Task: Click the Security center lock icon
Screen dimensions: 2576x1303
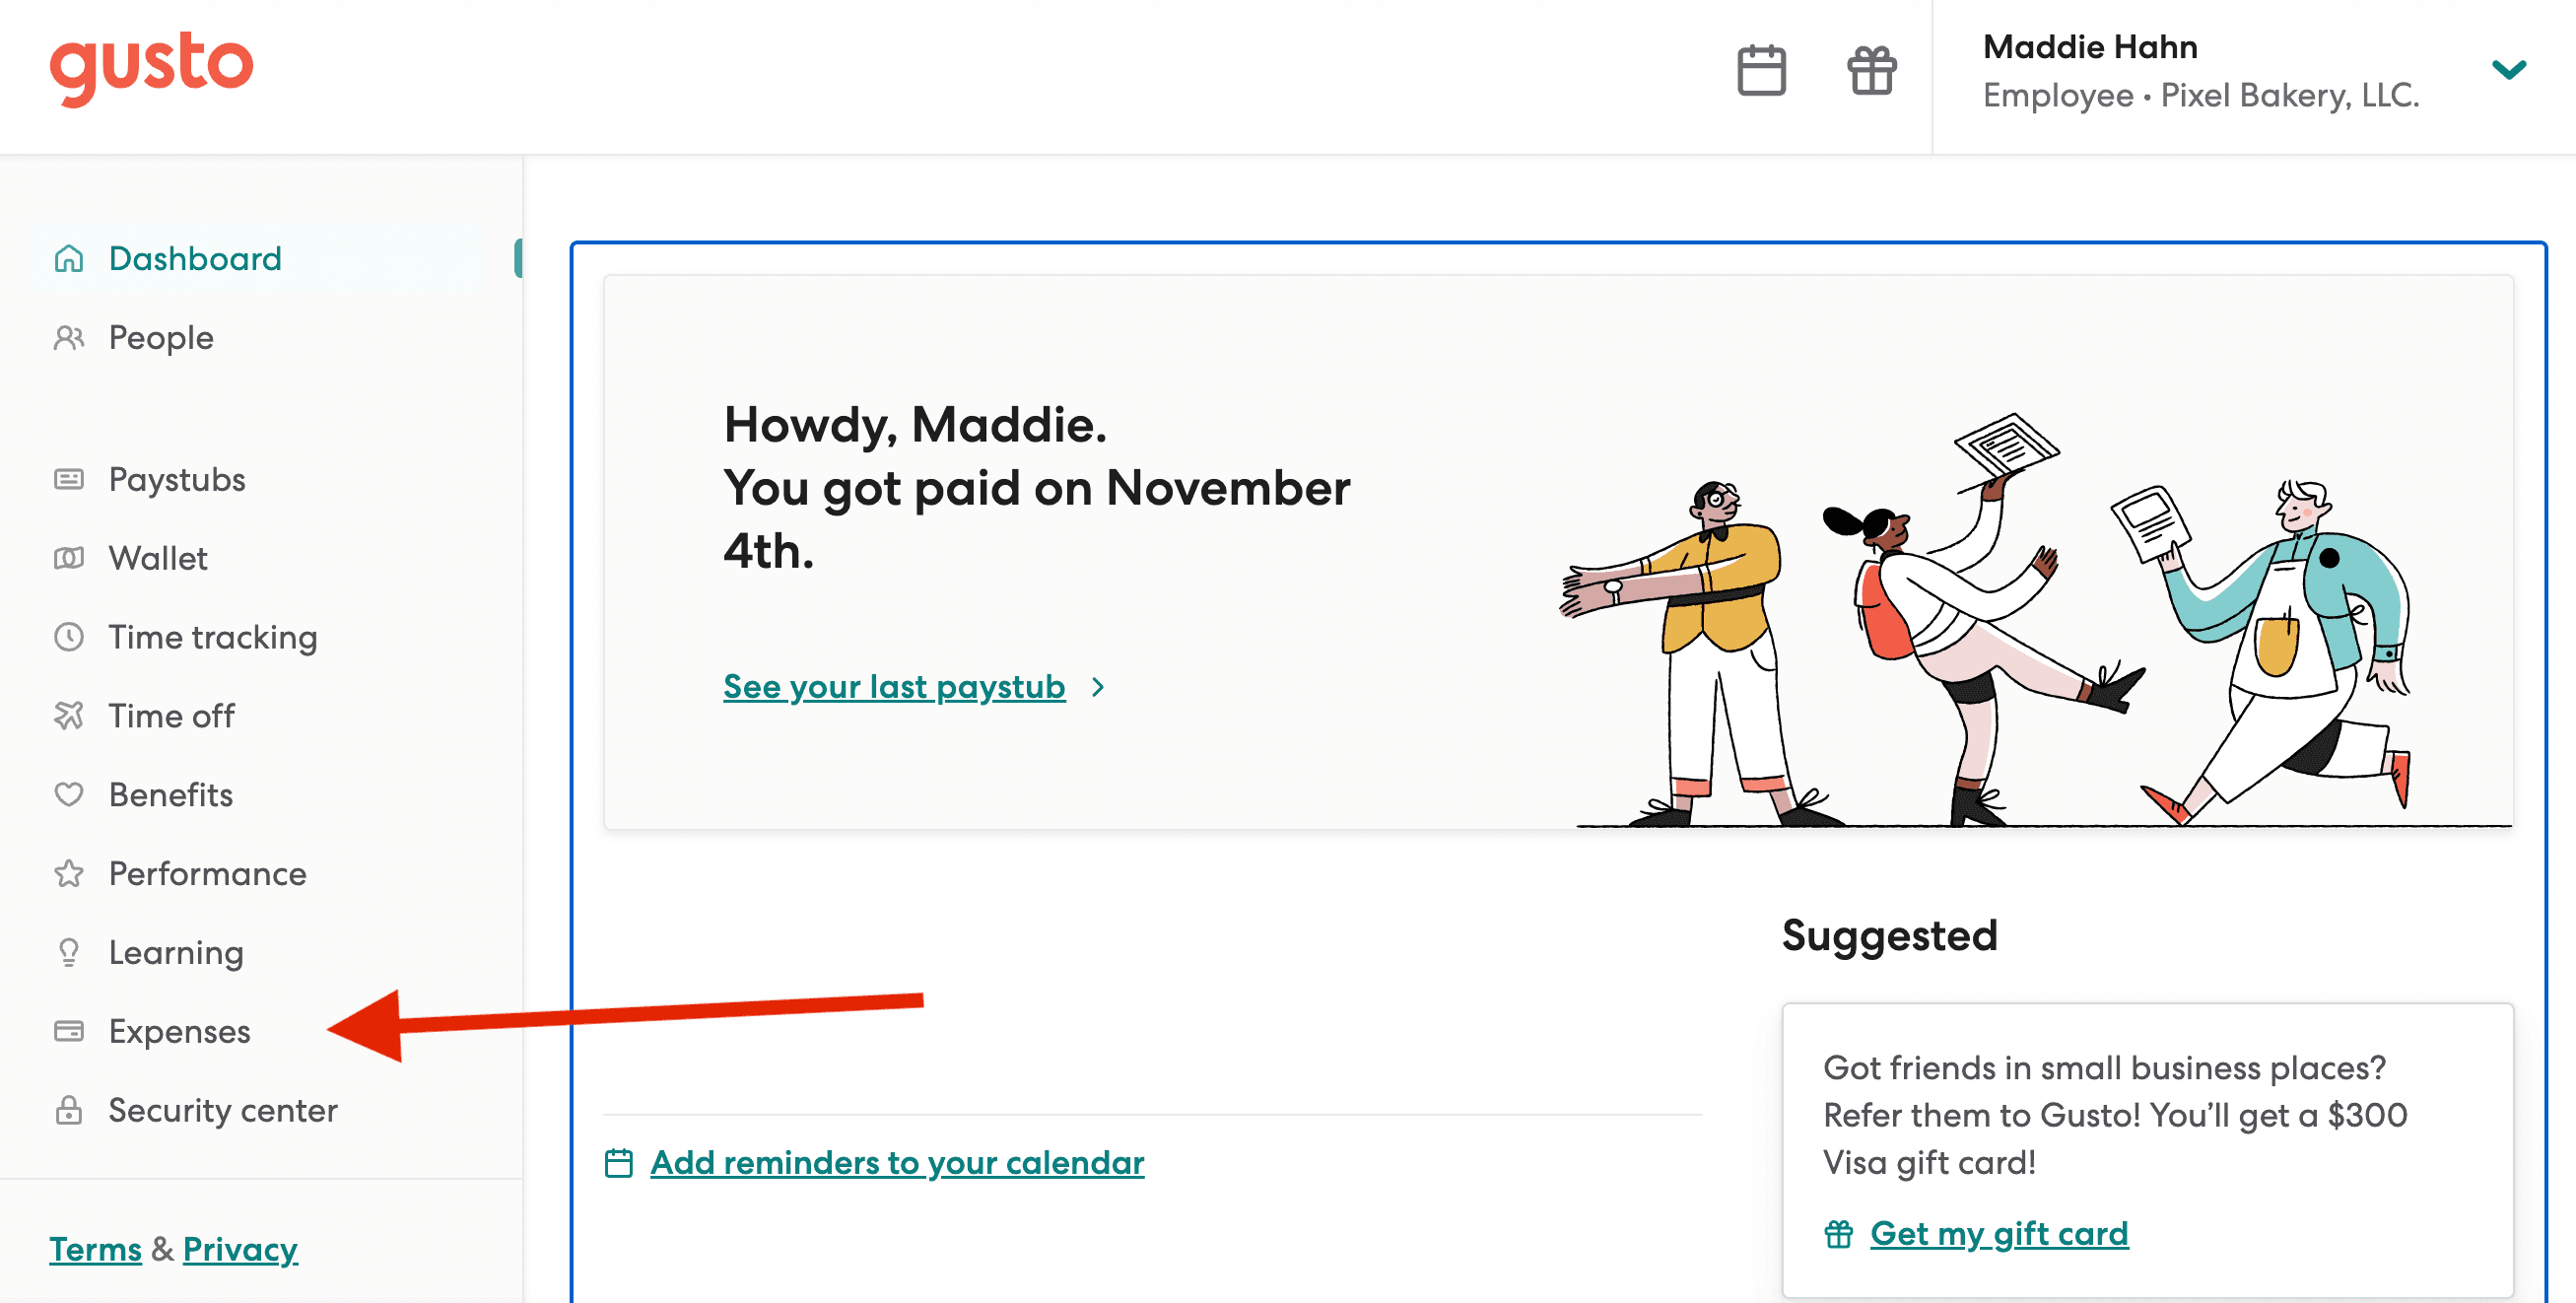Action: point(69,1110)
